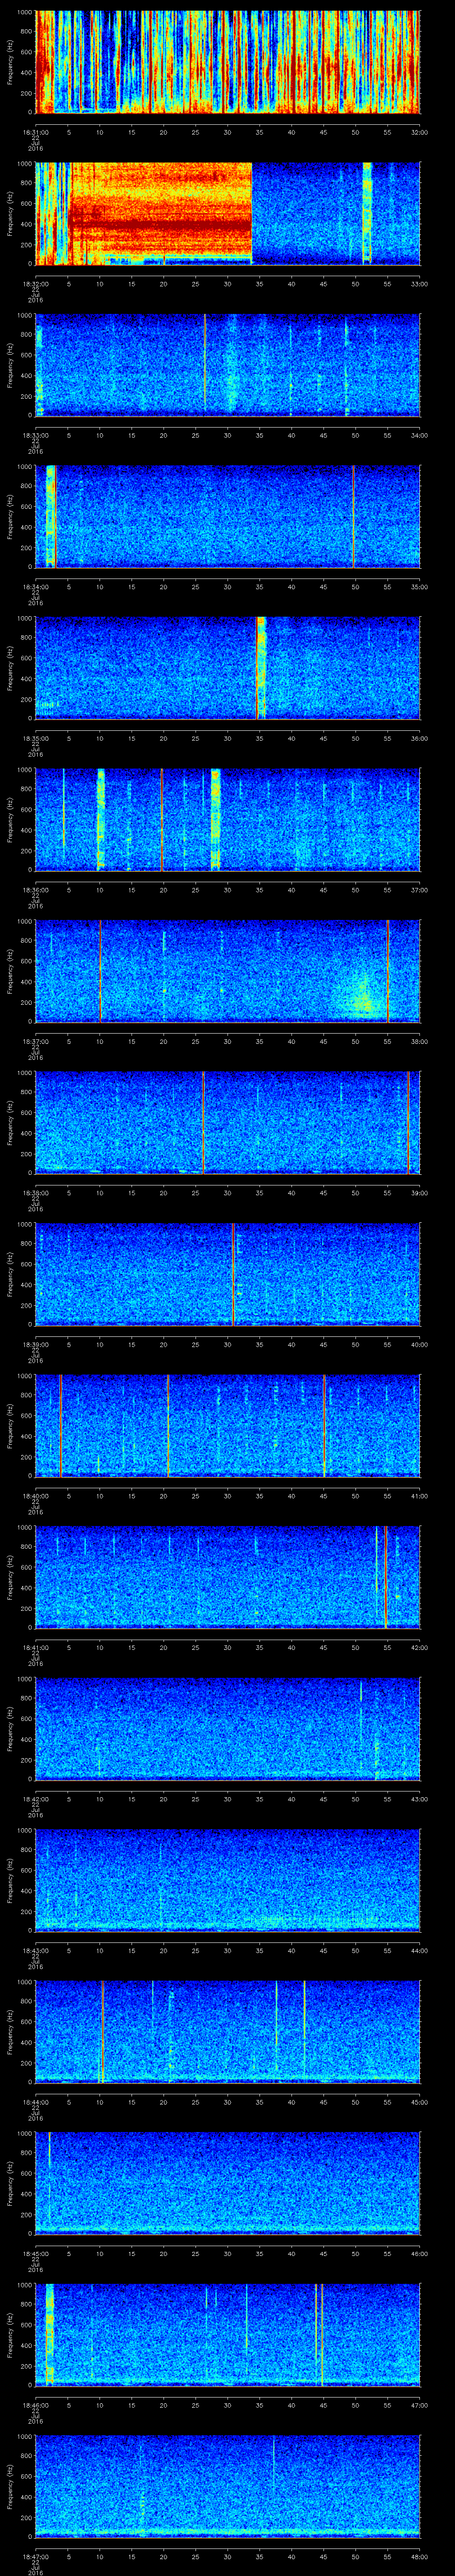Click the red line near 55 s in the 18:37:00 spectrogram
The image size is (455, 2576).
coord(388,970)
